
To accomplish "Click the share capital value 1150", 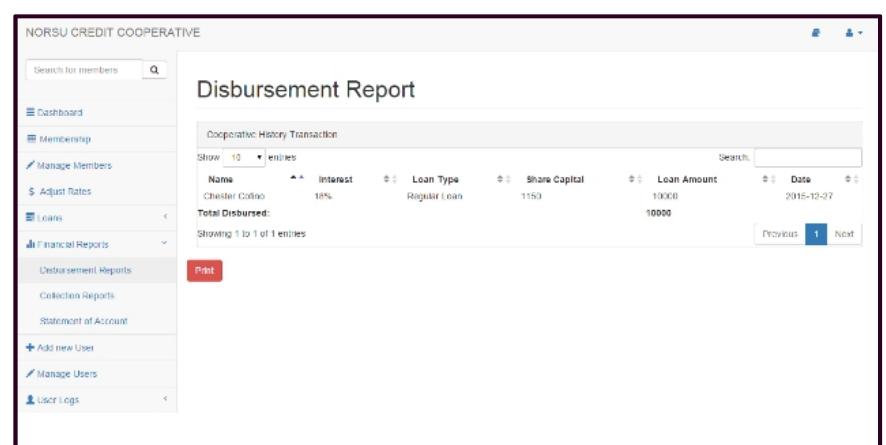I will point(531,196).
